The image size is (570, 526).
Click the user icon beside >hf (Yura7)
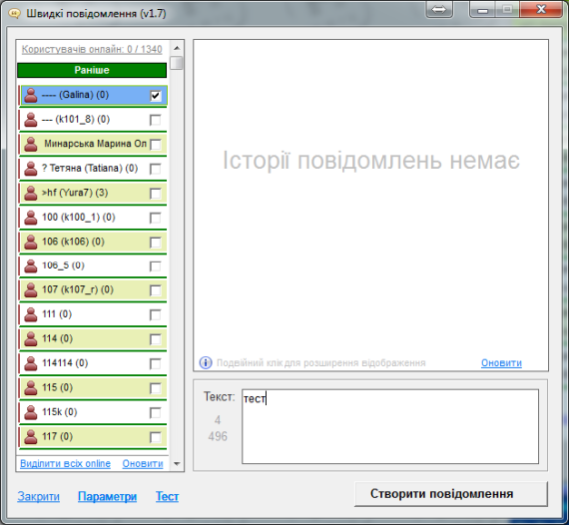(31, 193)
